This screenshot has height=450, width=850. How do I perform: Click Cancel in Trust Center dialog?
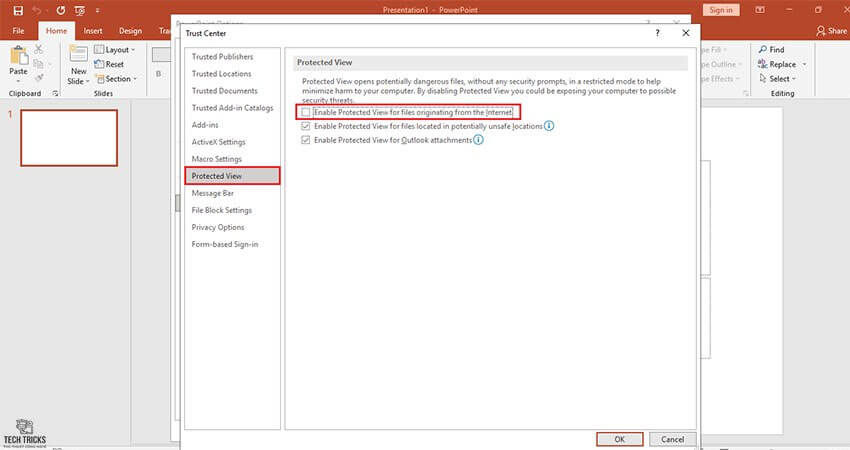pos(672,439)
